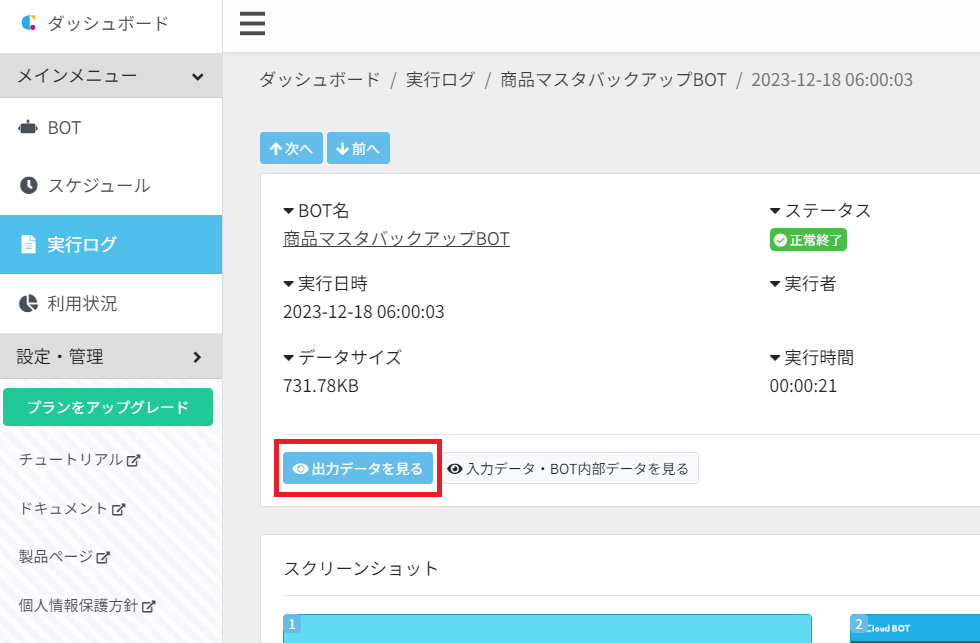Image resolution: width=980 pixels, height=643 pixels.
Task: Open the 製品ページ link
Action: (64, 556)
